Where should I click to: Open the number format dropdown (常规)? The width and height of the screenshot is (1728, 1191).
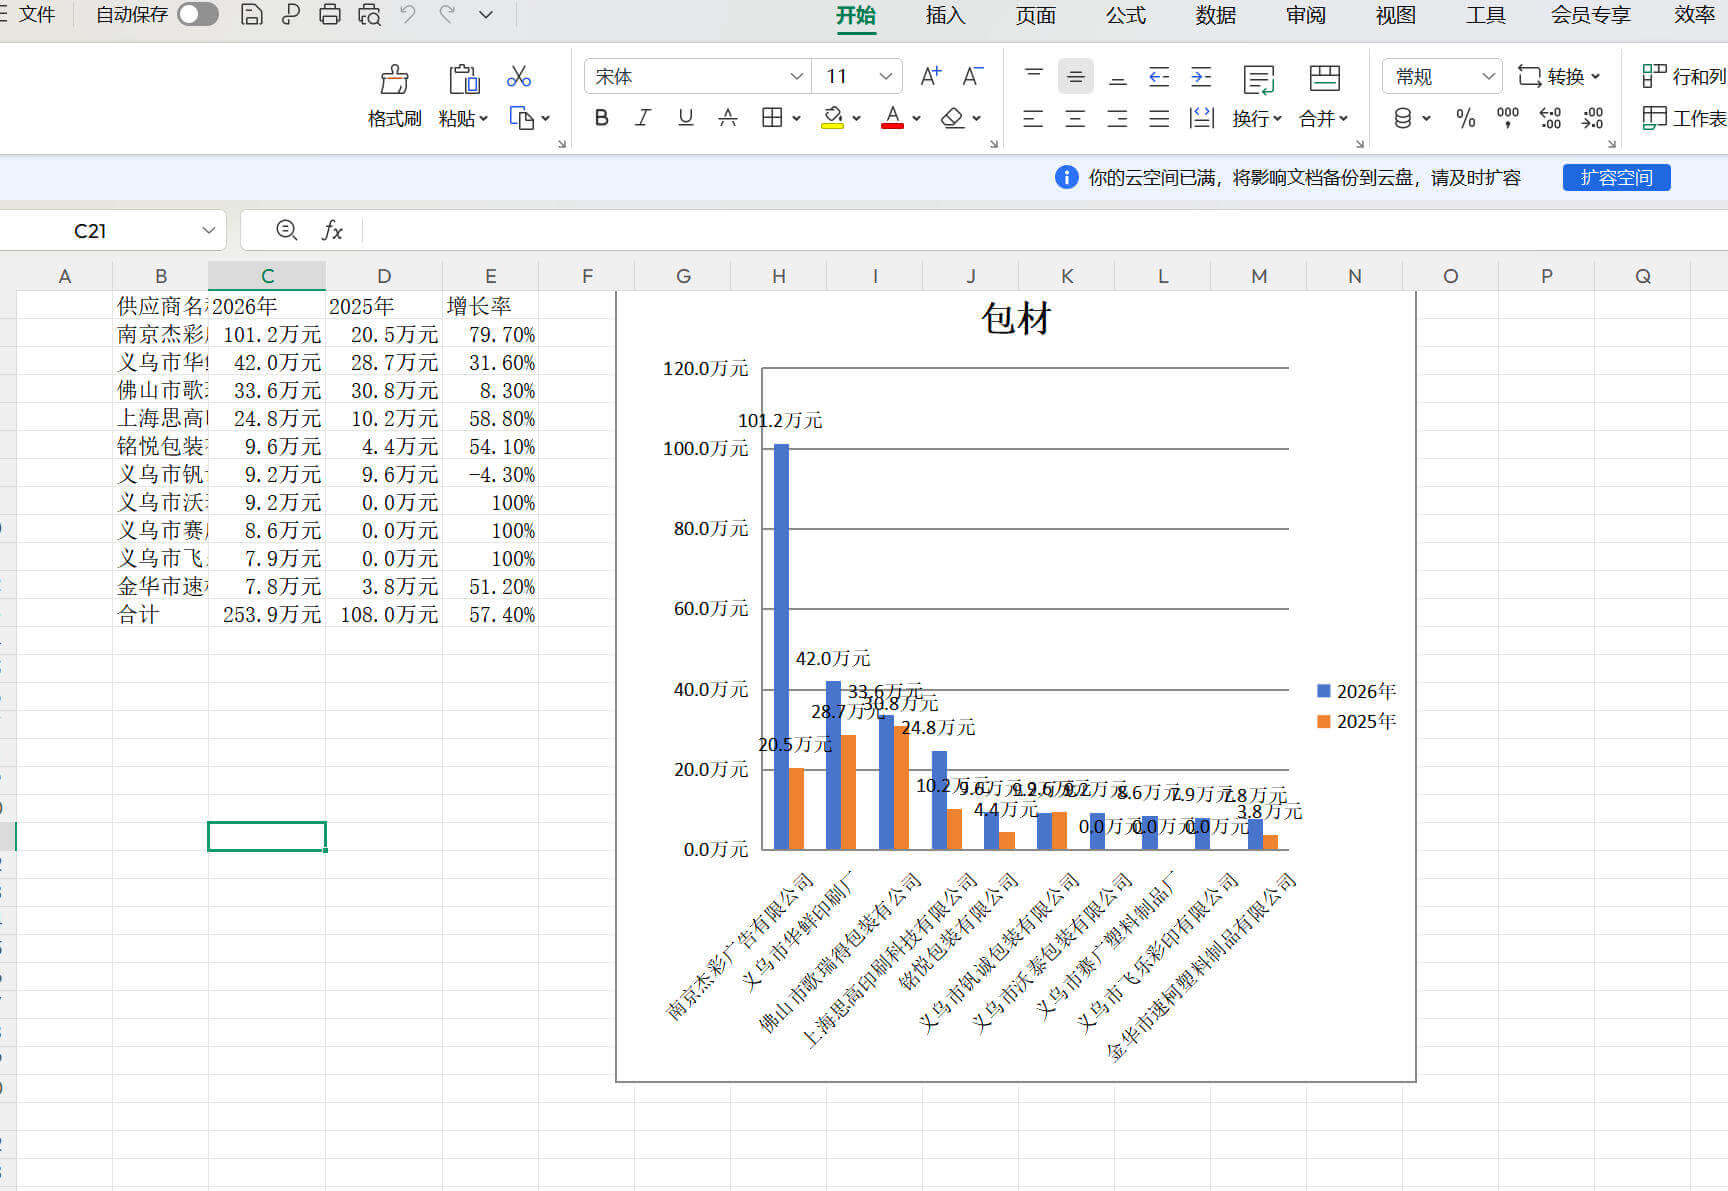click(1488, 77)
